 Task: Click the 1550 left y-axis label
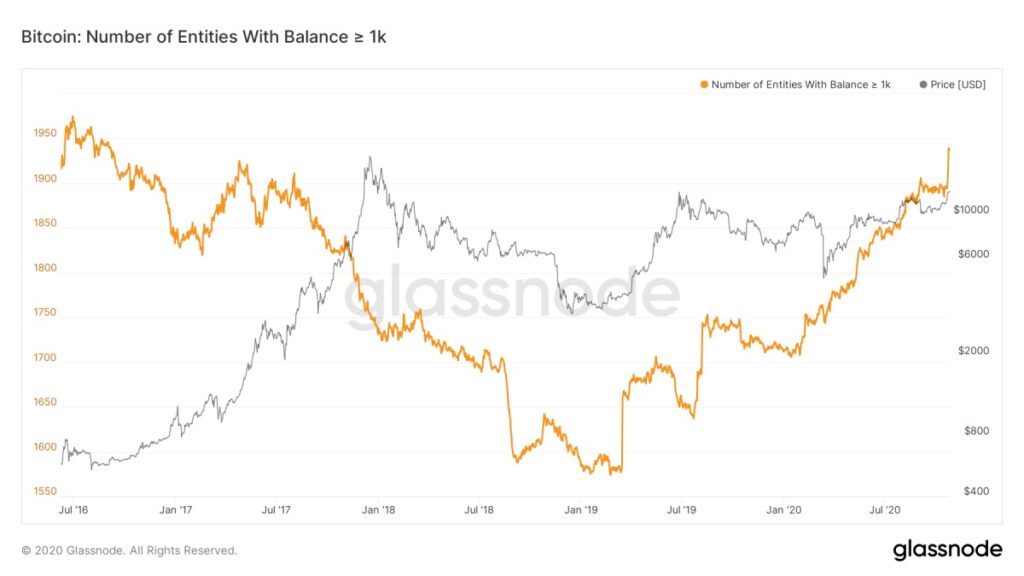43,492
